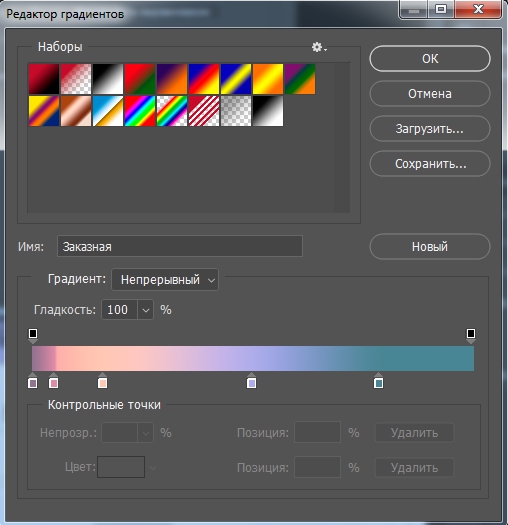This screenshot has width=508, height=525.
Task: Click the gradient bar to add a stop
Action: [x=253, y=358]
